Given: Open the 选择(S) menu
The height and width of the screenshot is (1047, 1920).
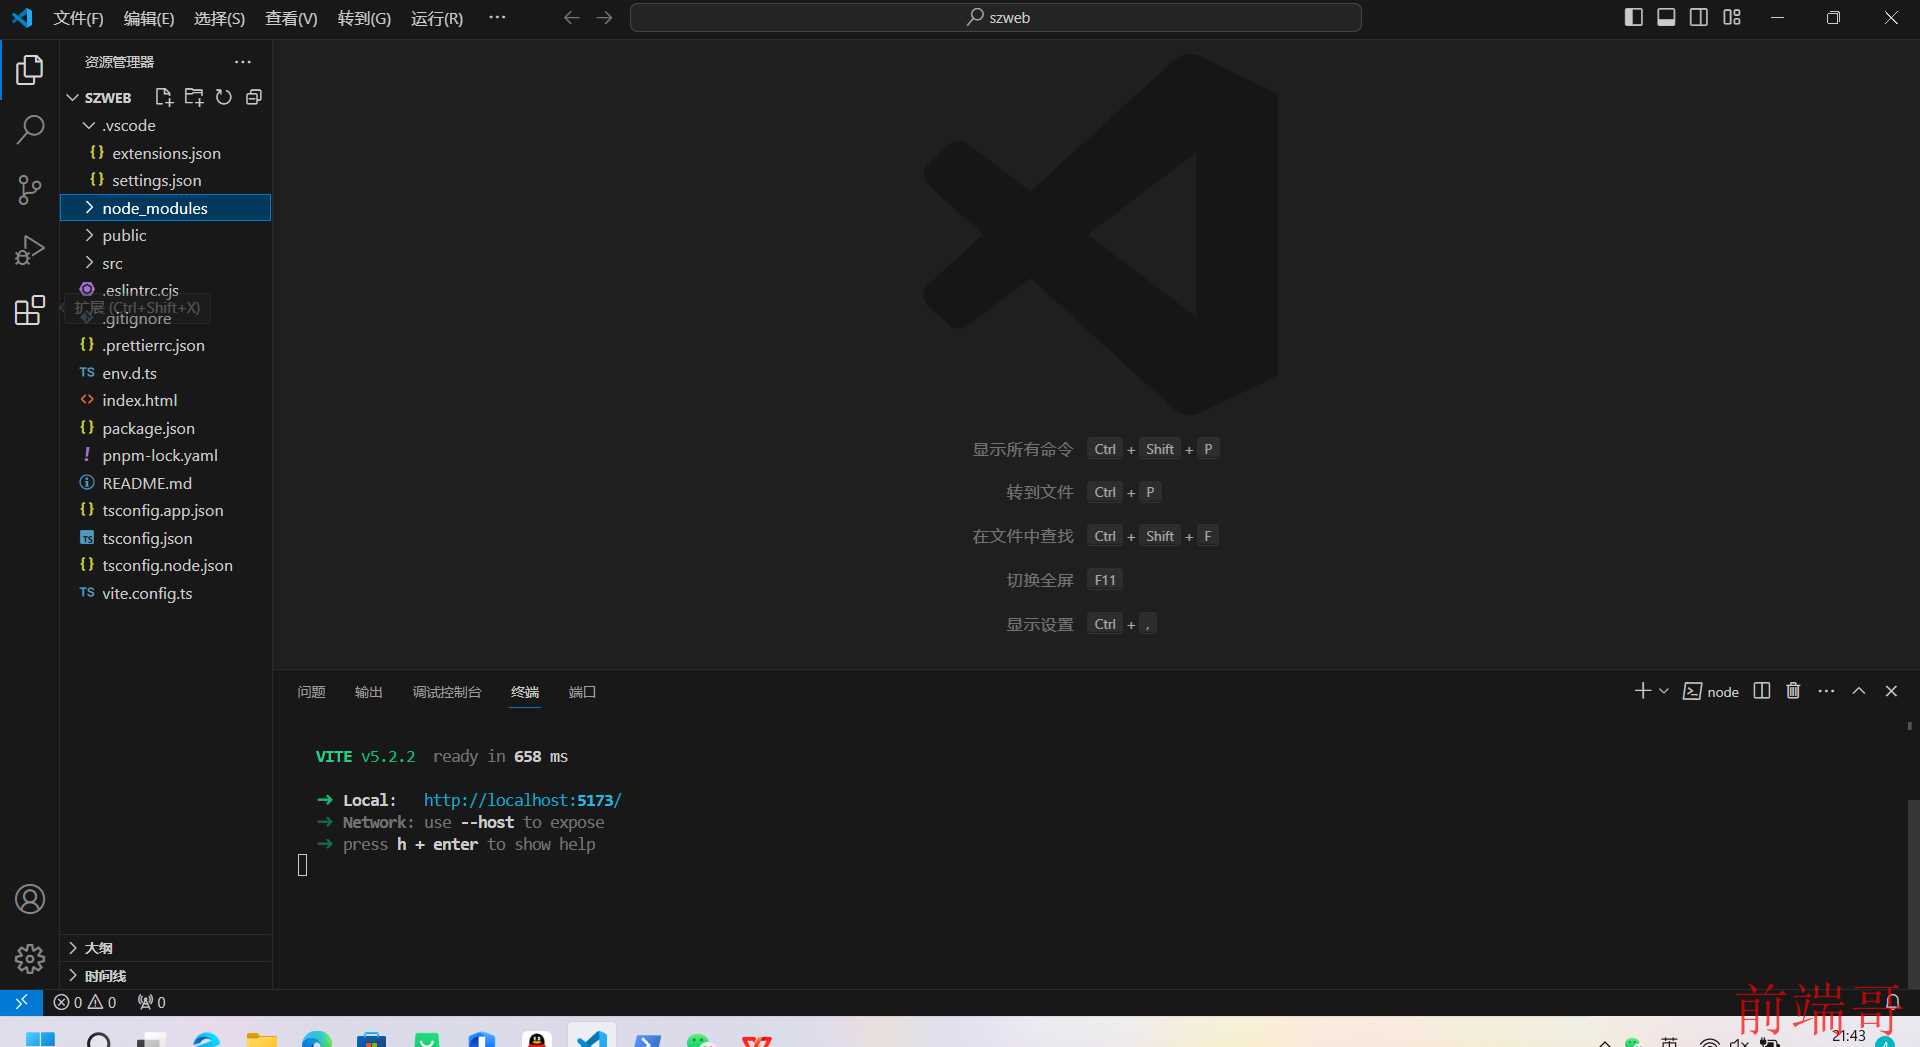Looking at the screenshot, I should coord(219,18).
